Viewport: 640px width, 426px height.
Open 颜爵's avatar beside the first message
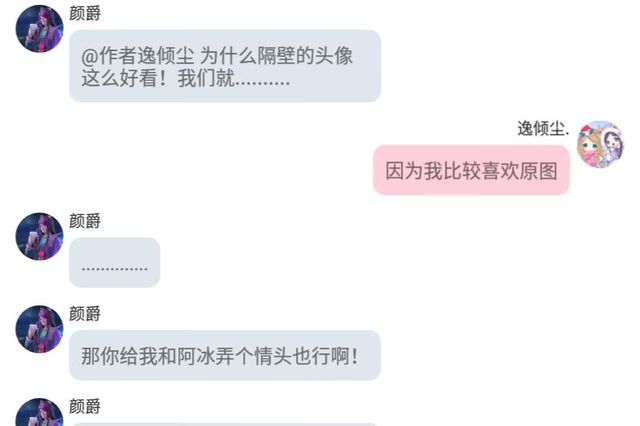[x=40, y=29]
